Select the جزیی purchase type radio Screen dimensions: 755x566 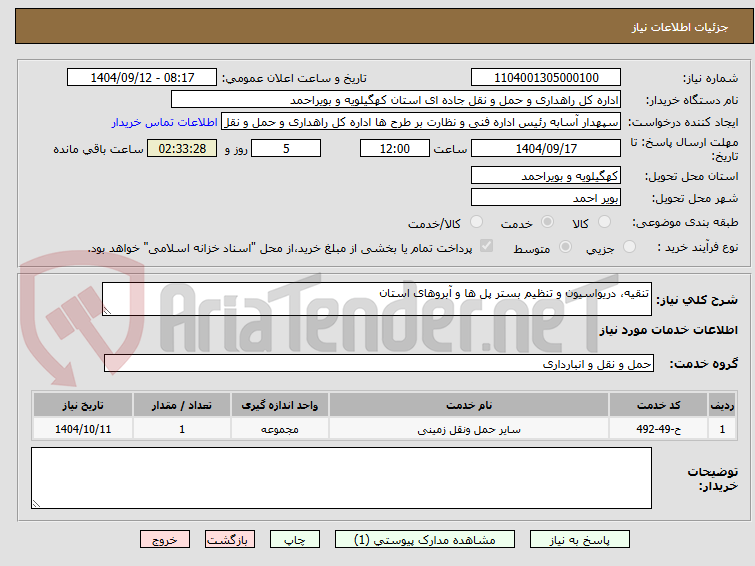[x=629, y=247]
